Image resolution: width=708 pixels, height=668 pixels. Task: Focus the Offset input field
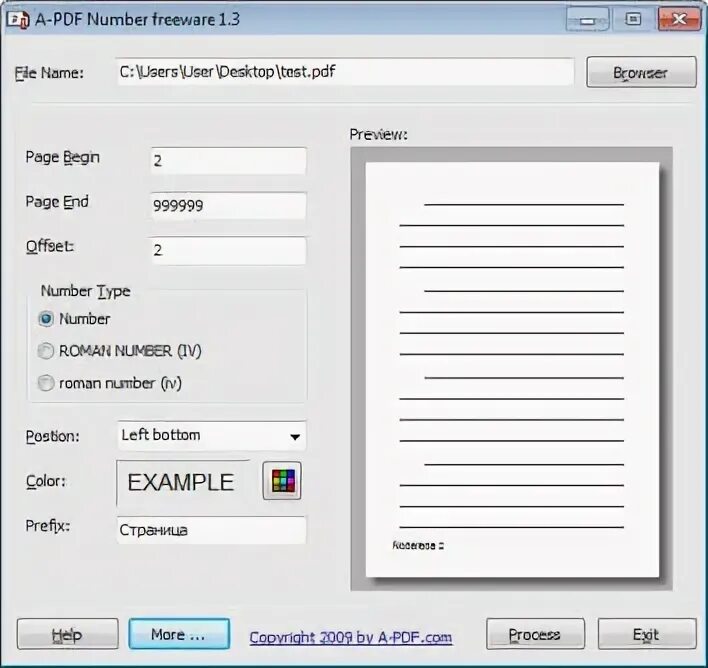pos(228,250)
